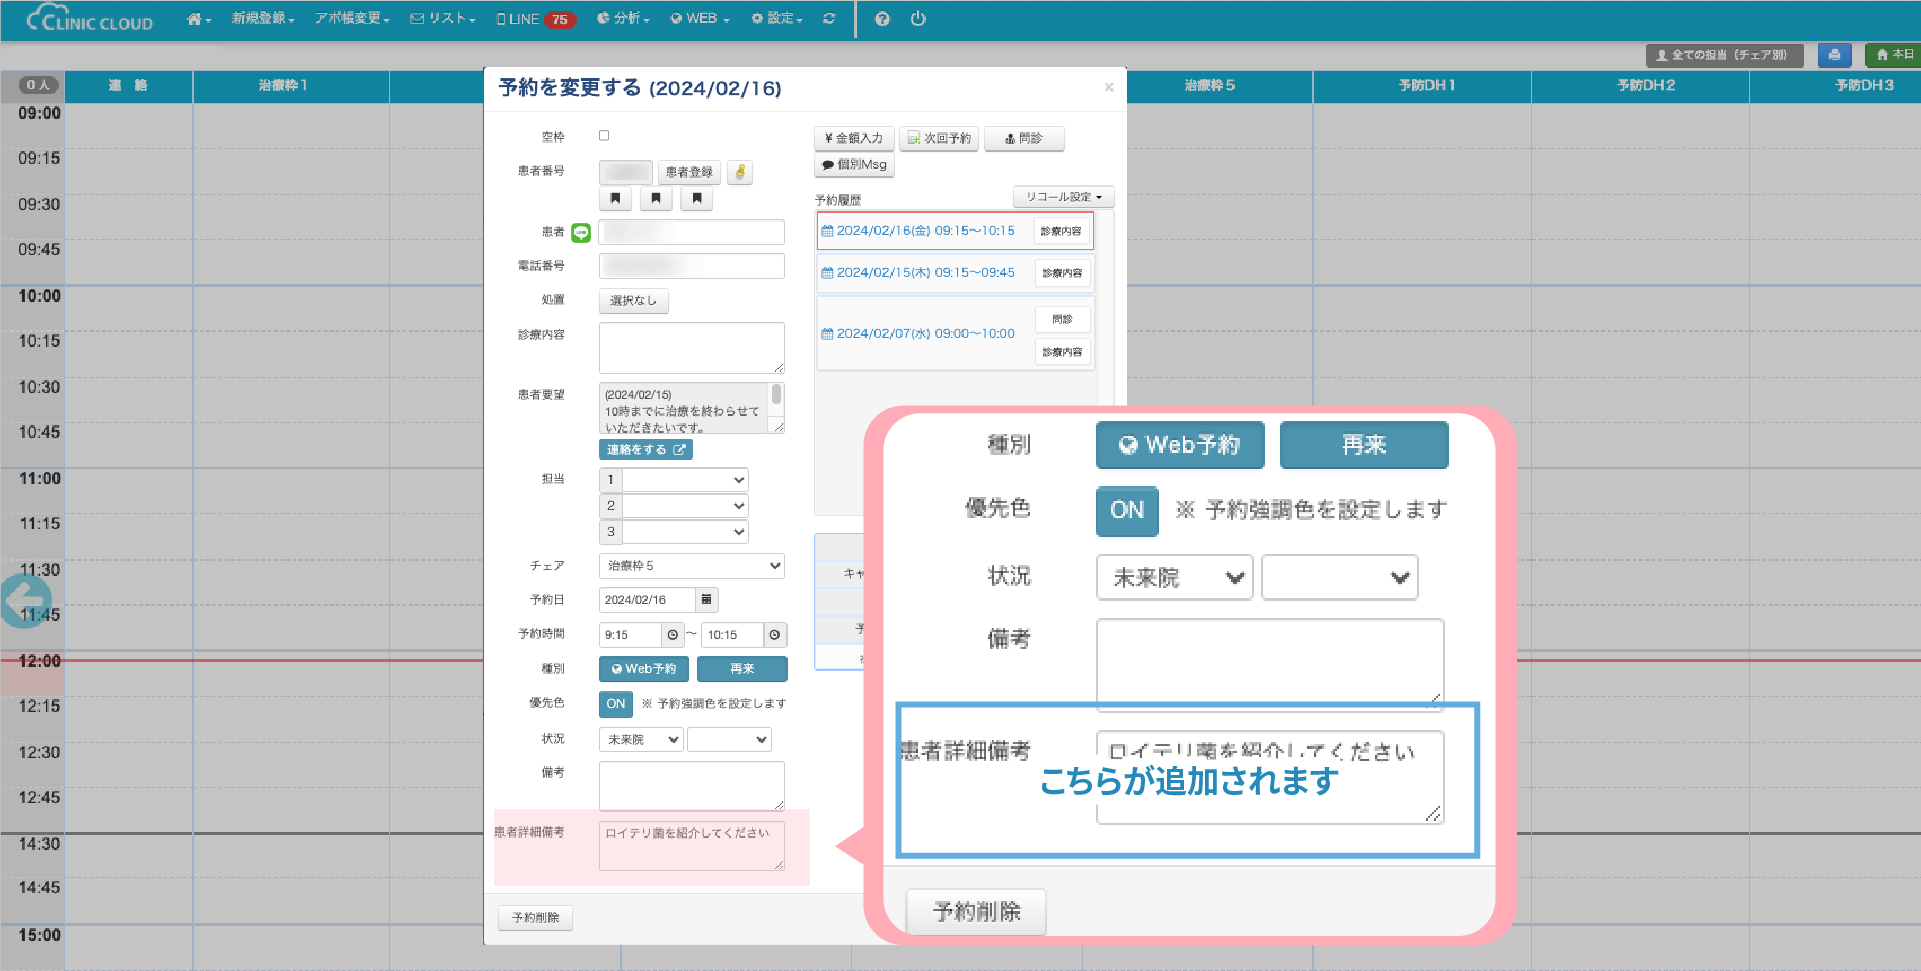The image size is (1921, 971).
Task: Click into the 診療内容 text area
Action: coord(691,348)
